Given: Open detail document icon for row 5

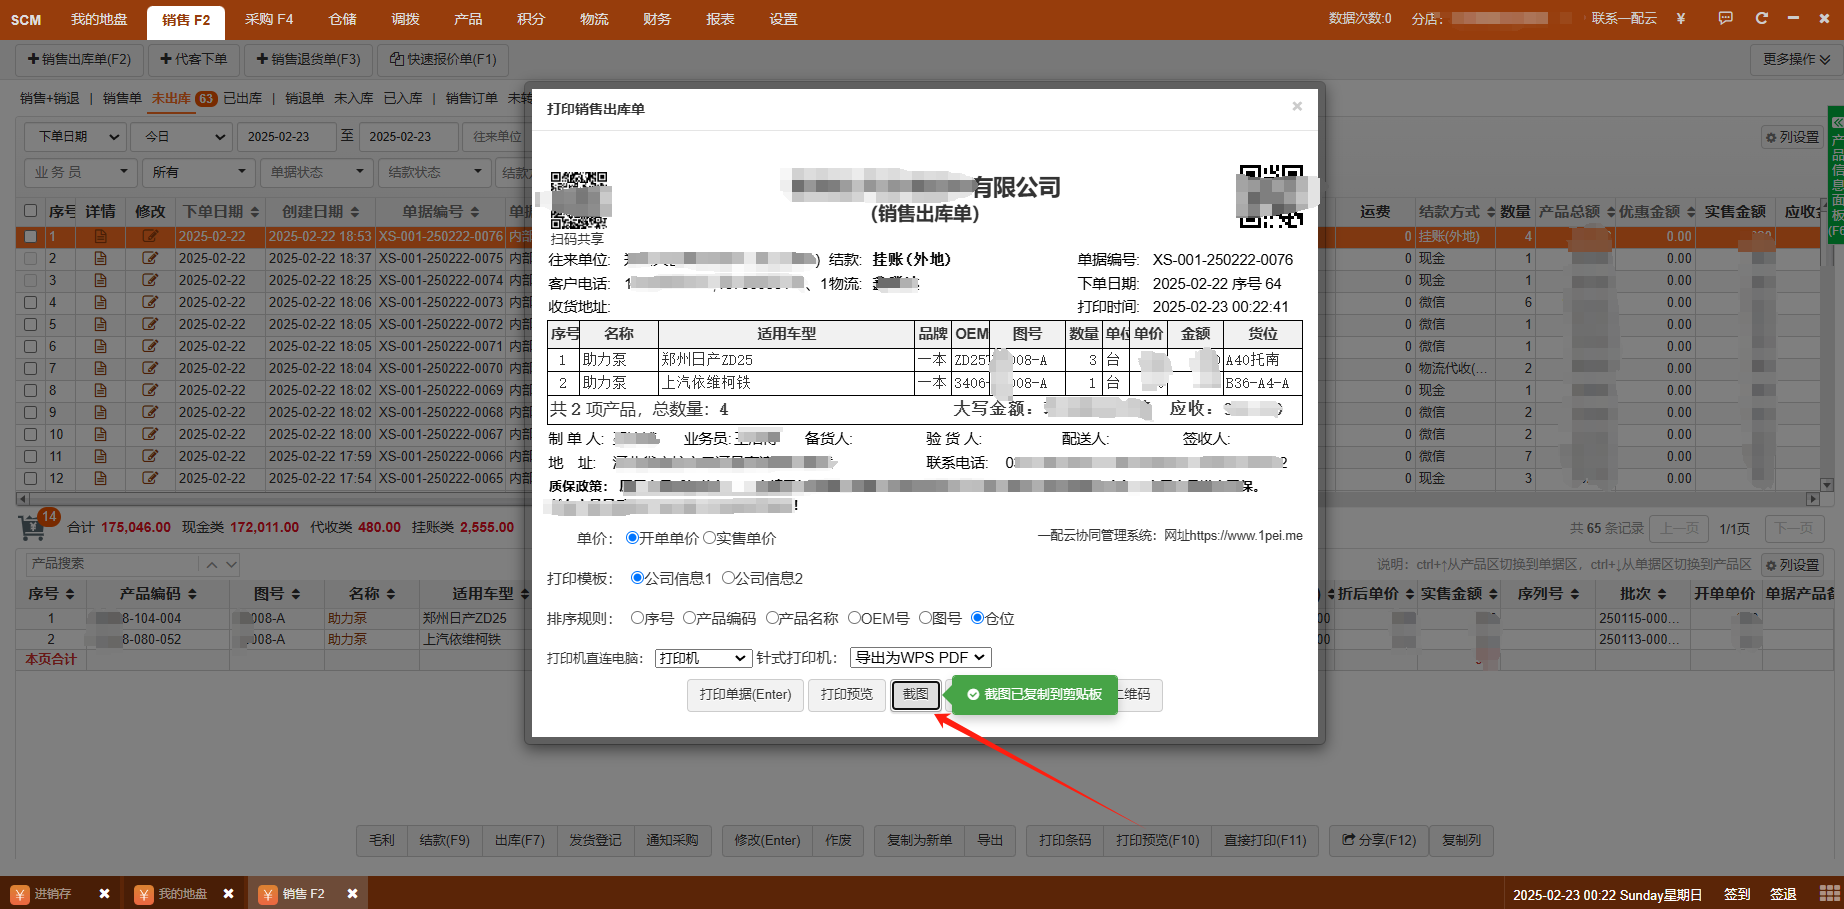Looking at the screenshot, I should pos(100,324).
